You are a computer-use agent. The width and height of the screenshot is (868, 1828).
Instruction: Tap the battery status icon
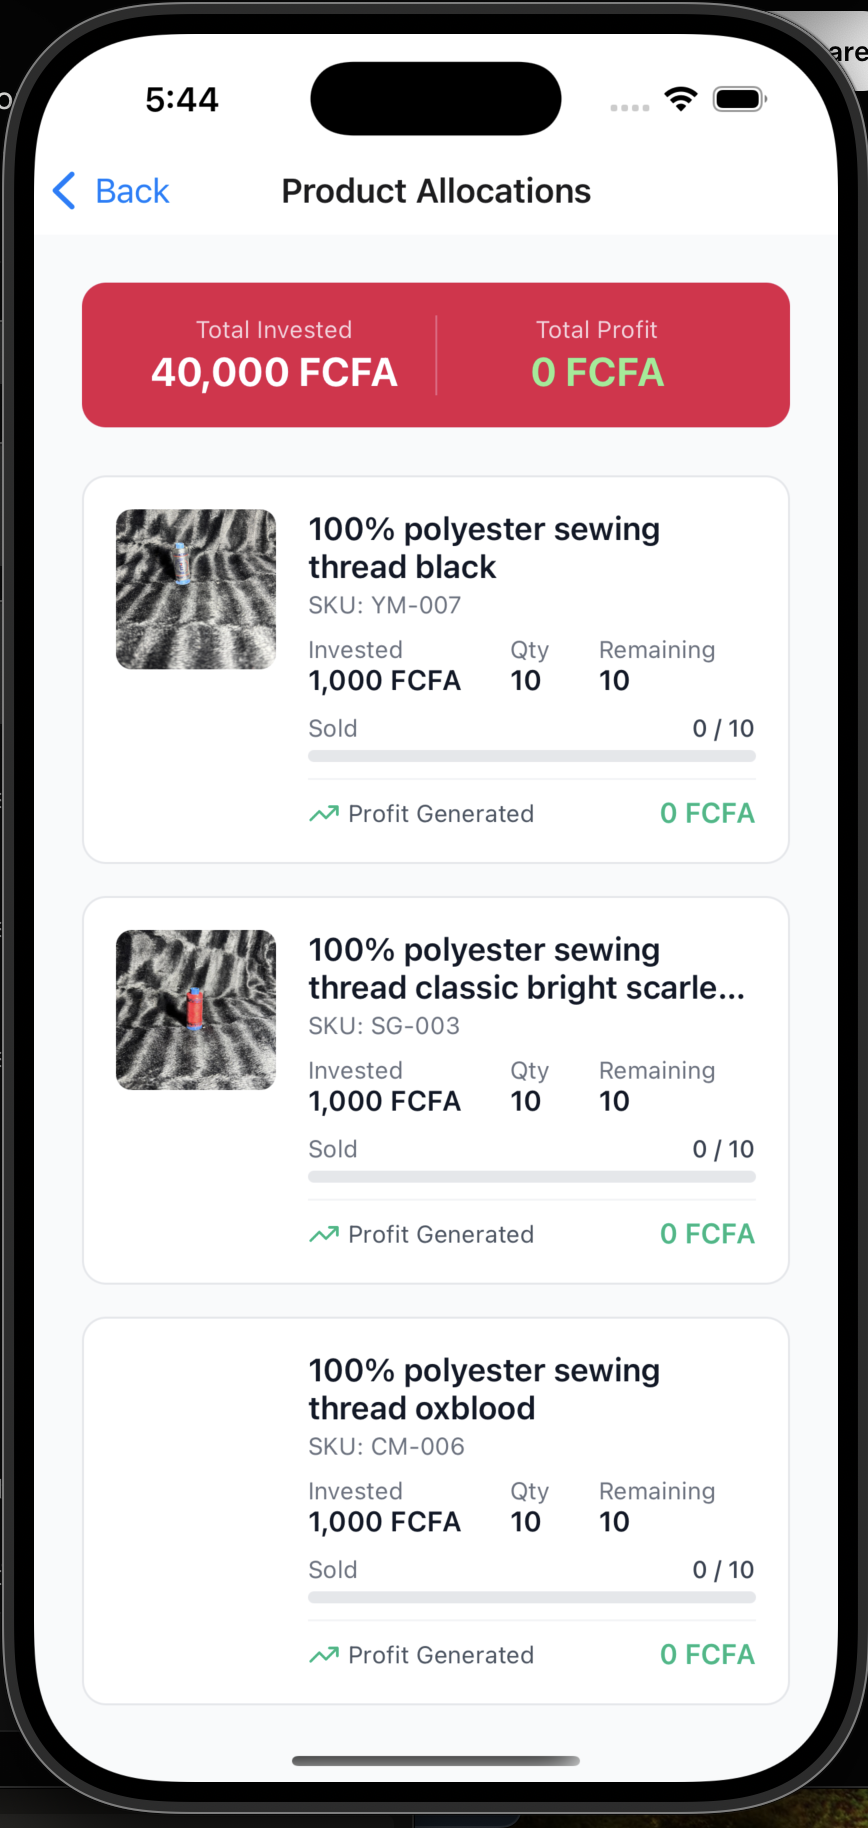point(739,99)
